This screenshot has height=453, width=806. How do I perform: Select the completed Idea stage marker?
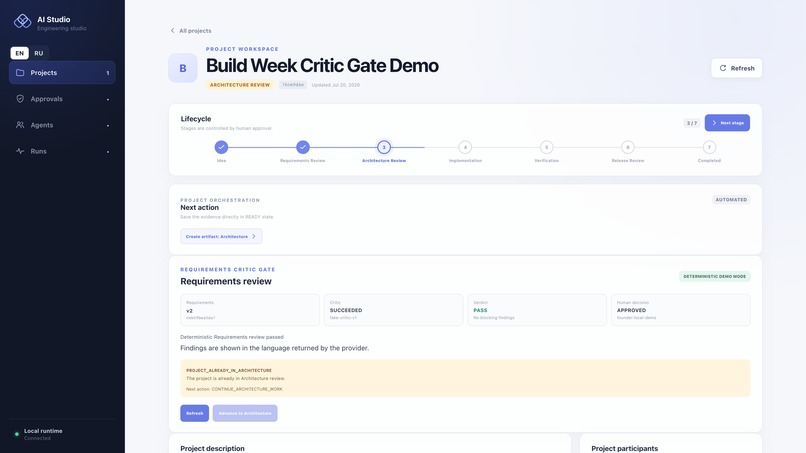click(221, 148)
